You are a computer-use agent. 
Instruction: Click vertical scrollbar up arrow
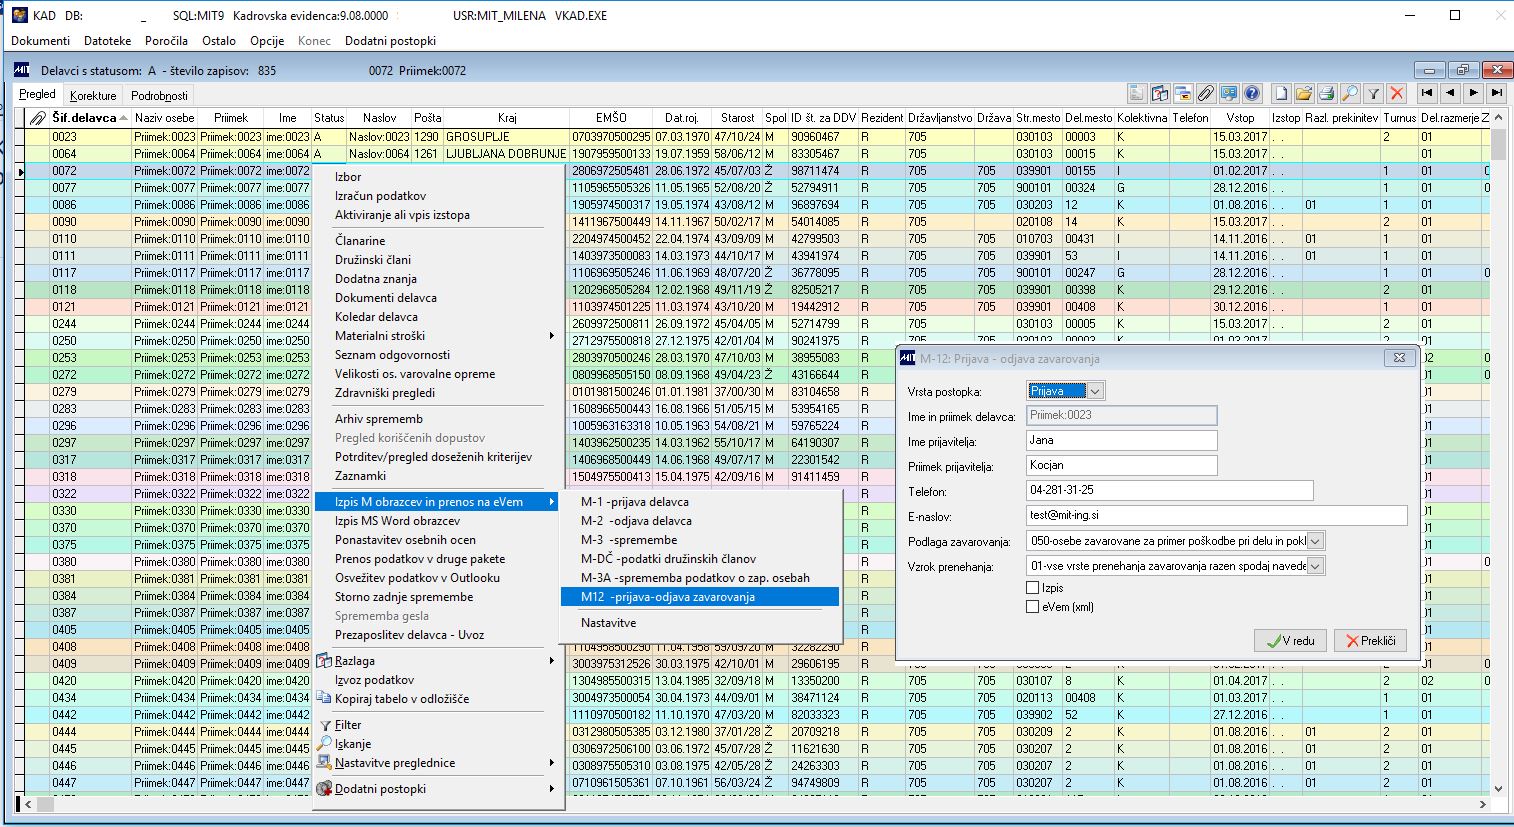[x=1498, y=118]
